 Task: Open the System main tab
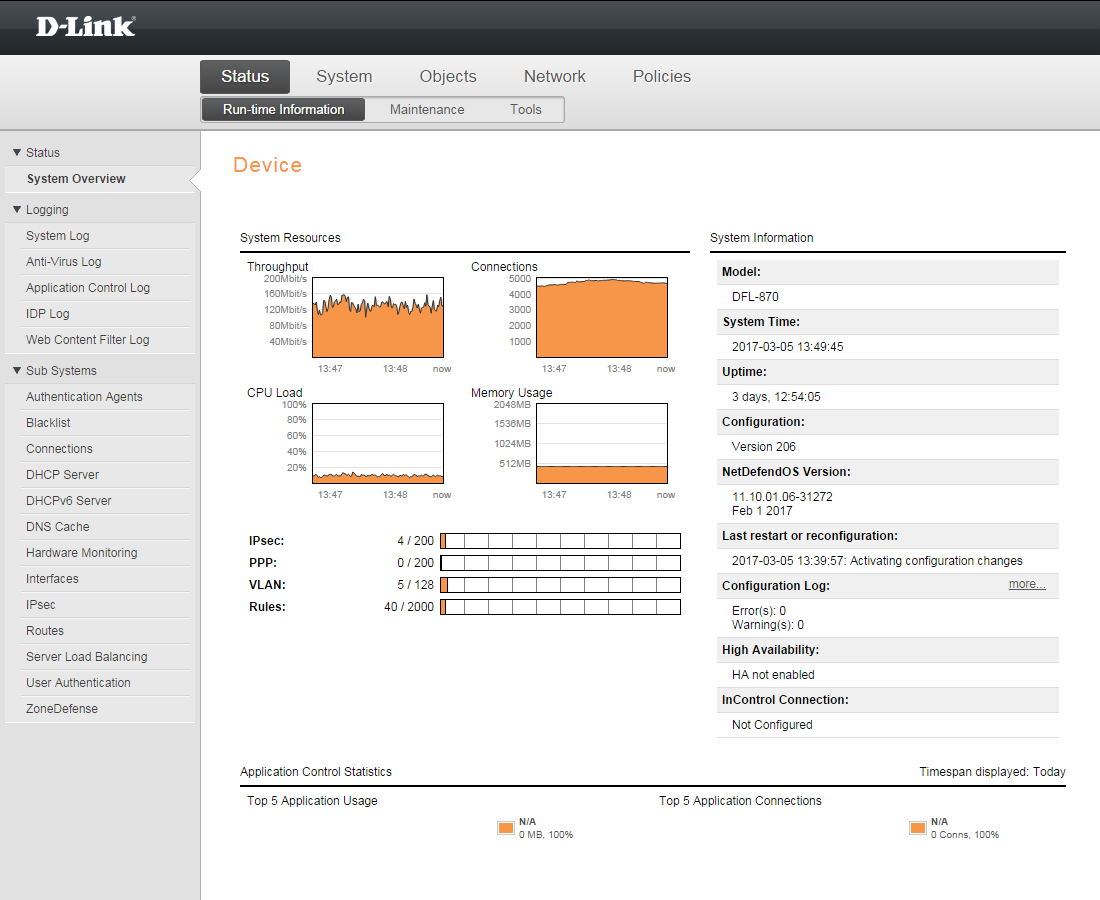pos(344,77)
